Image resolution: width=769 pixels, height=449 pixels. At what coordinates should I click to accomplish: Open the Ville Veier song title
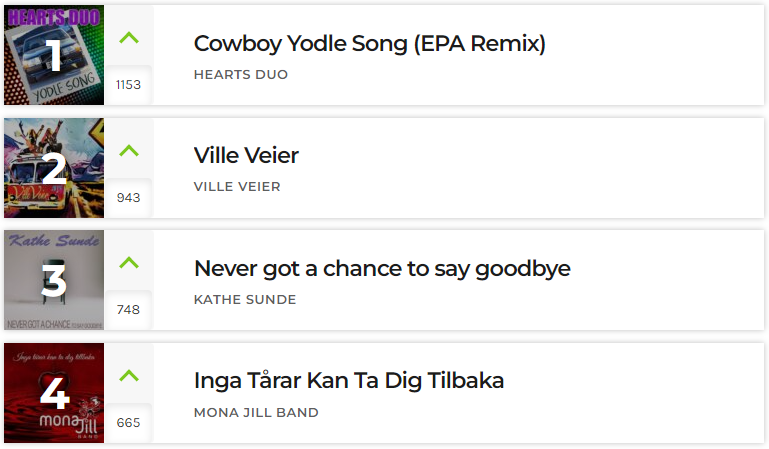point(246,155)
